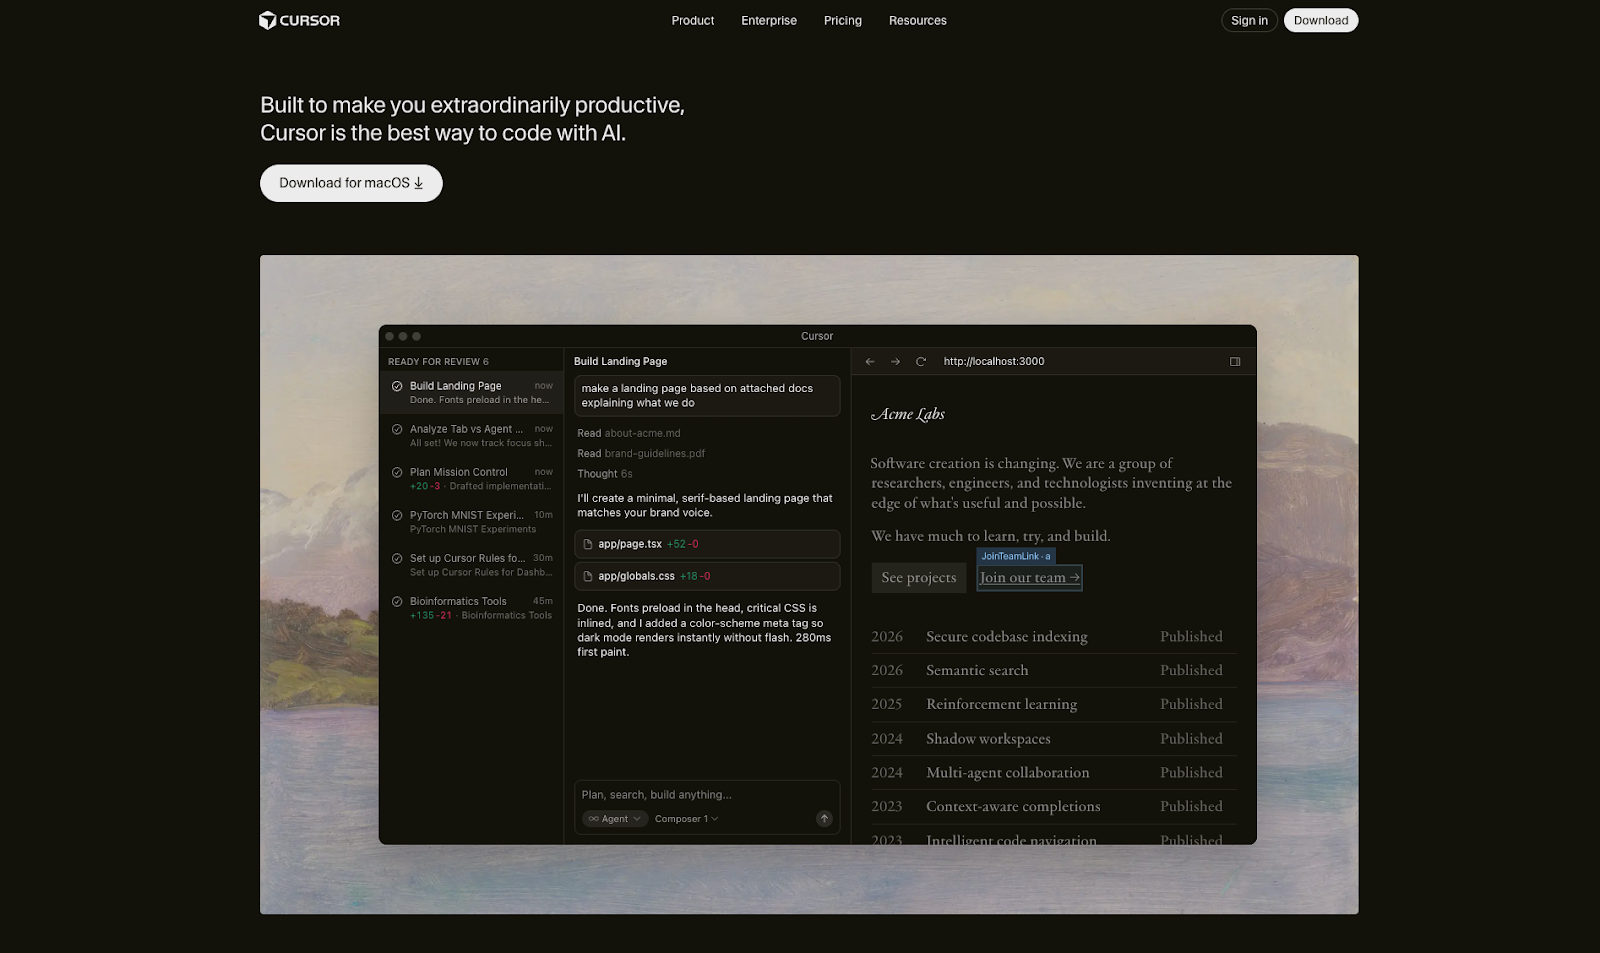Viewport: 1600px width, 953px height.
Task: Open the Agent mode dropdown
Action: click(614, 819)
